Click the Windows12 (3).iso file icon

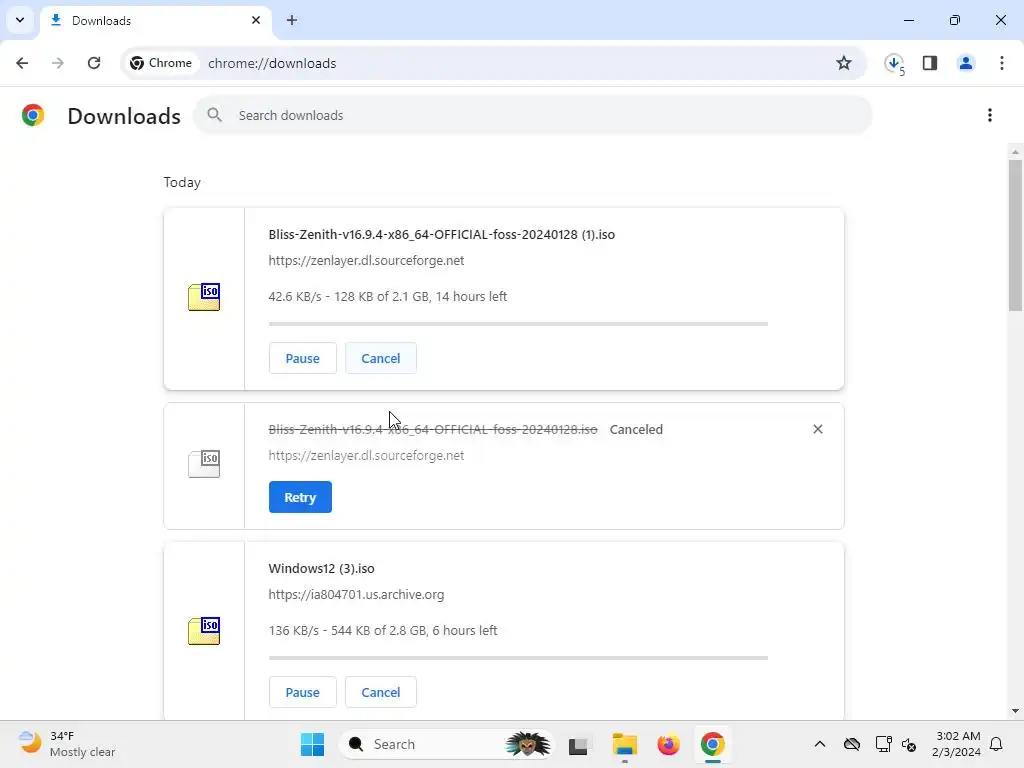click(x=204, y=631)
